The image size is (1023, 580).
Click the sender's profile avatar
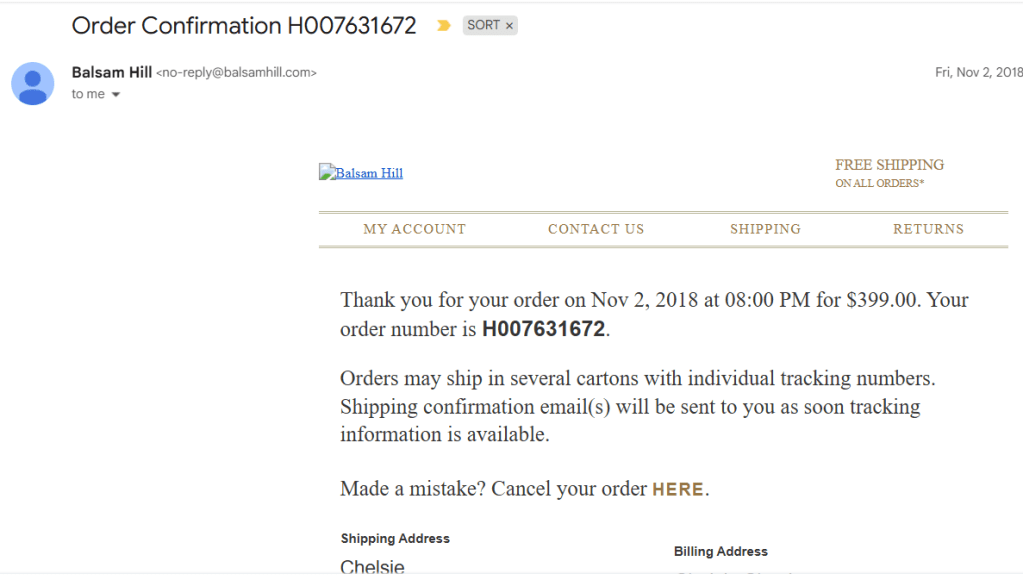click(x=33, y=83)
